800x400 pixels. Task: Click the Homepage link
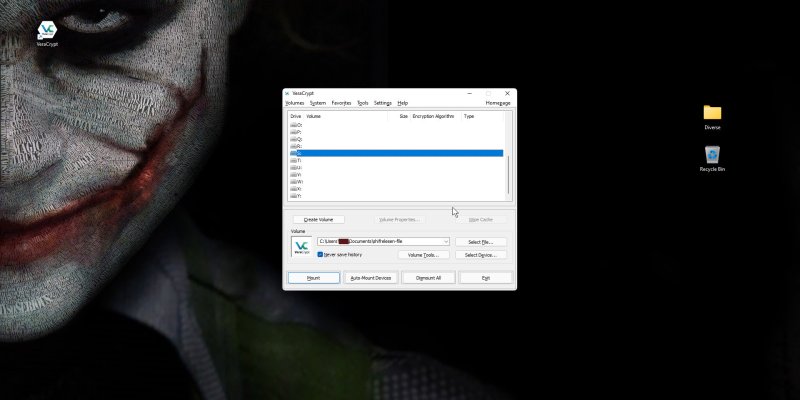click(x=498, y=103)
